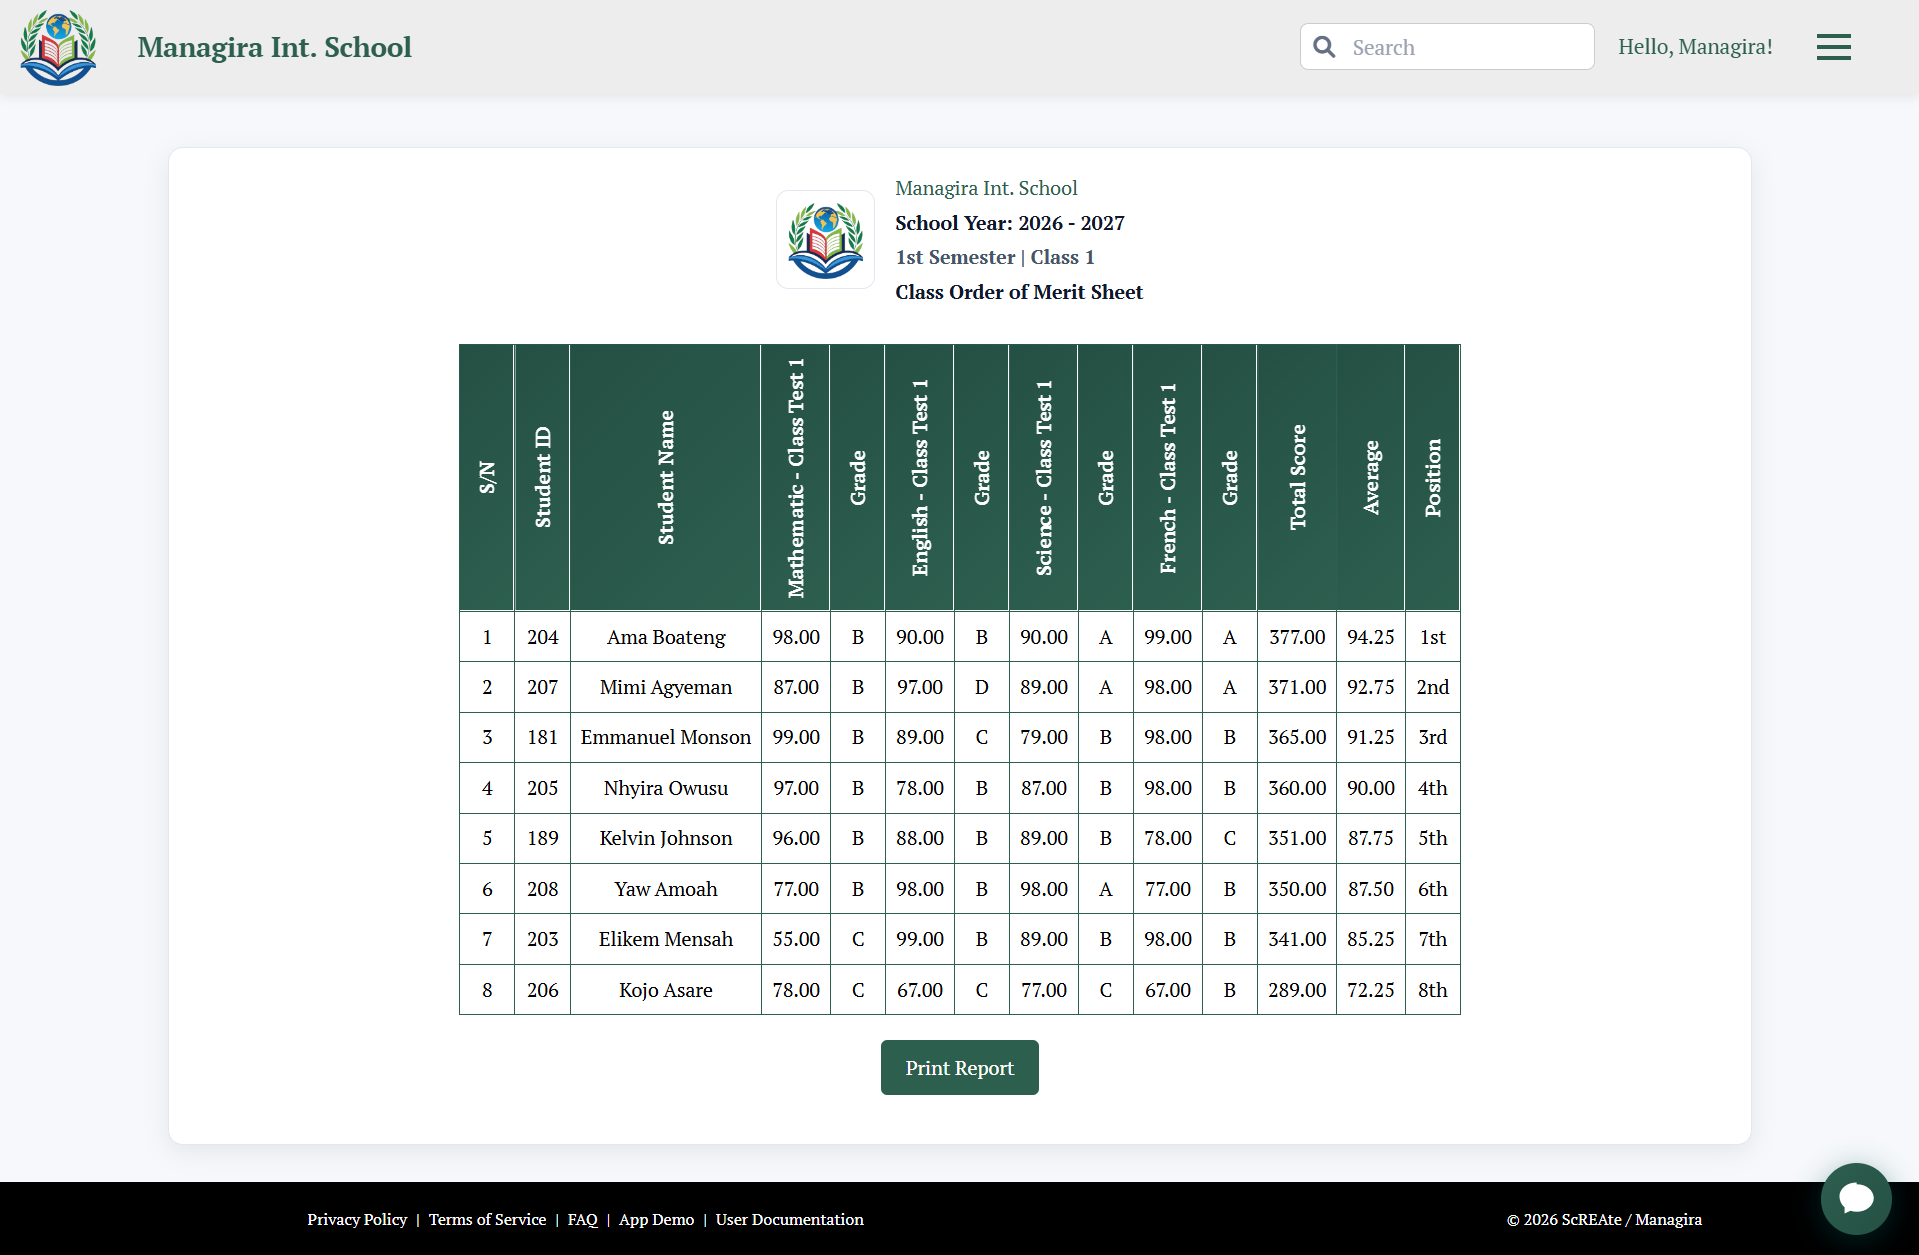Open the hamburger navigation menu
1919x1255 pixels.
[x=1833, y=46]
